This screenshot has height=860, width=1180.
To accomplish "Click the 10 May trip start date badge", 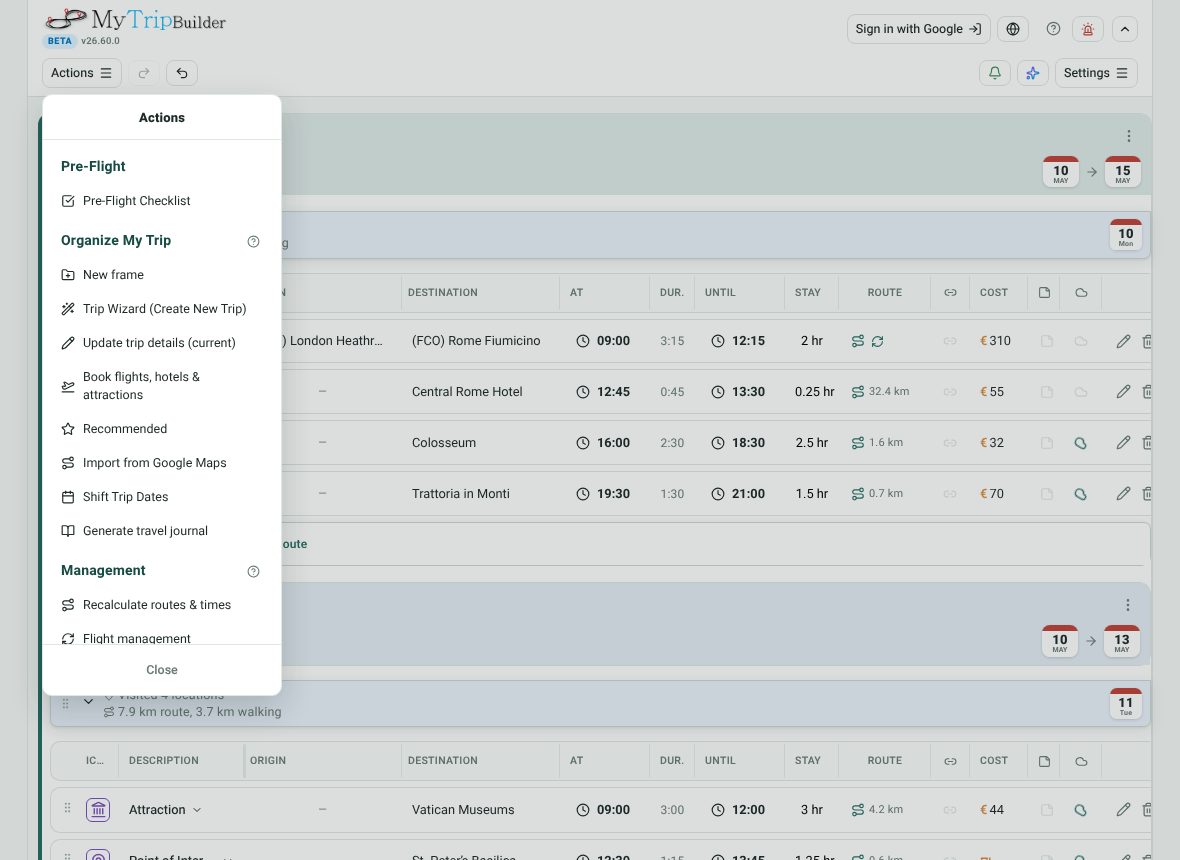I will coord(1060,172).
